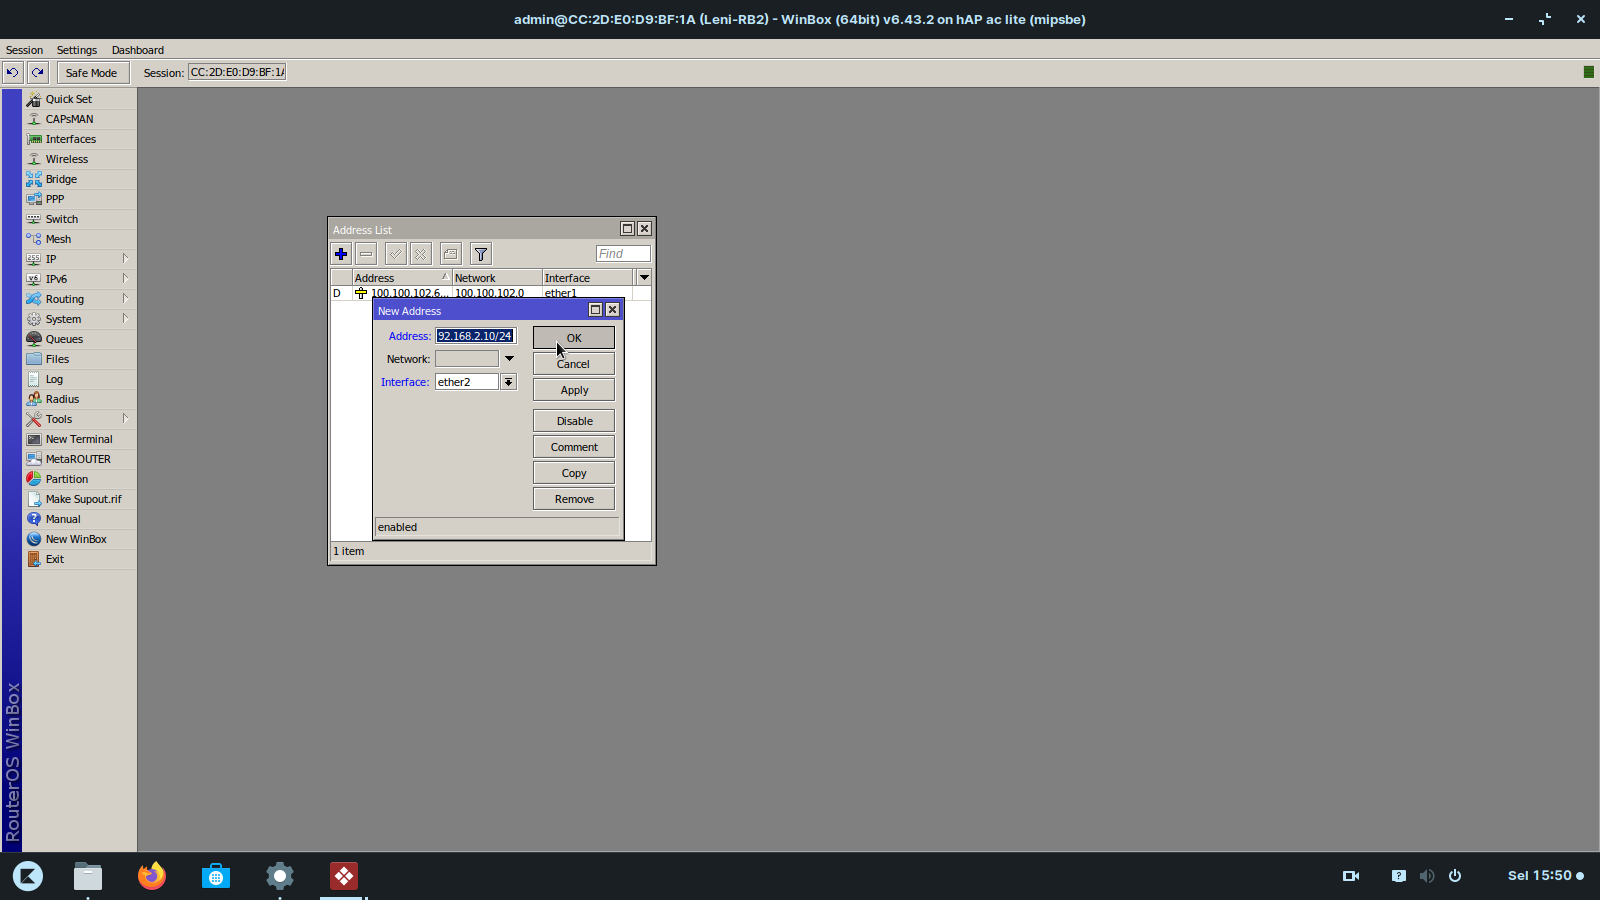Open the system settings gear in taskbar
Screen dimensions: 1600x900
pyautogui.click(x=280, y=876)
